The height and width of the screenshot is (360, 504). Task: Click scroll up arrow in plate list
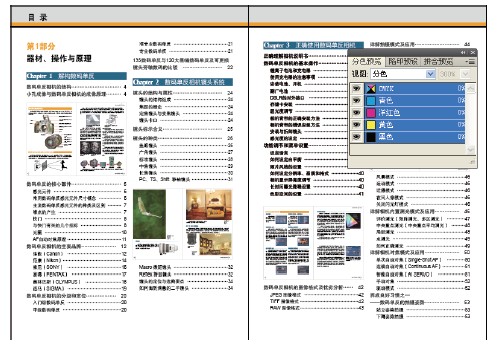click(x=470, y=88)
